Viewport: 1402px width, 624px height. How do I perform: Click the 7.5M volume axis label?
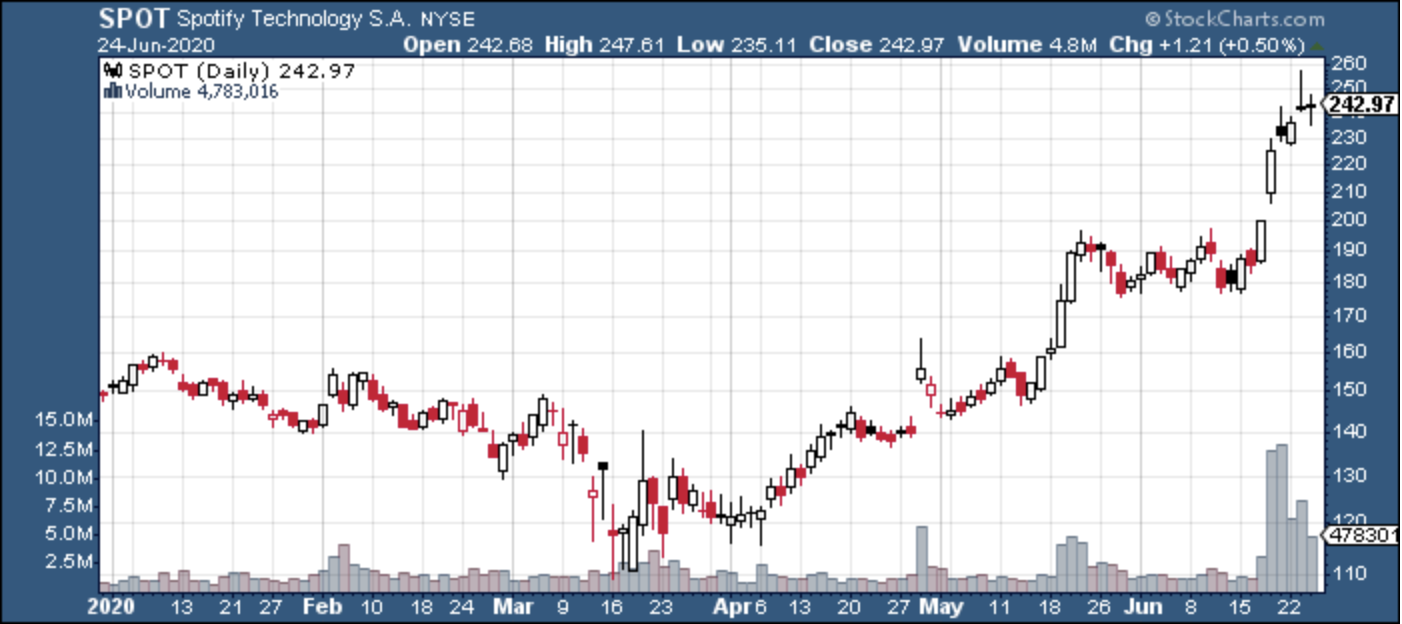pyautogui.click(x=71, y=505)
